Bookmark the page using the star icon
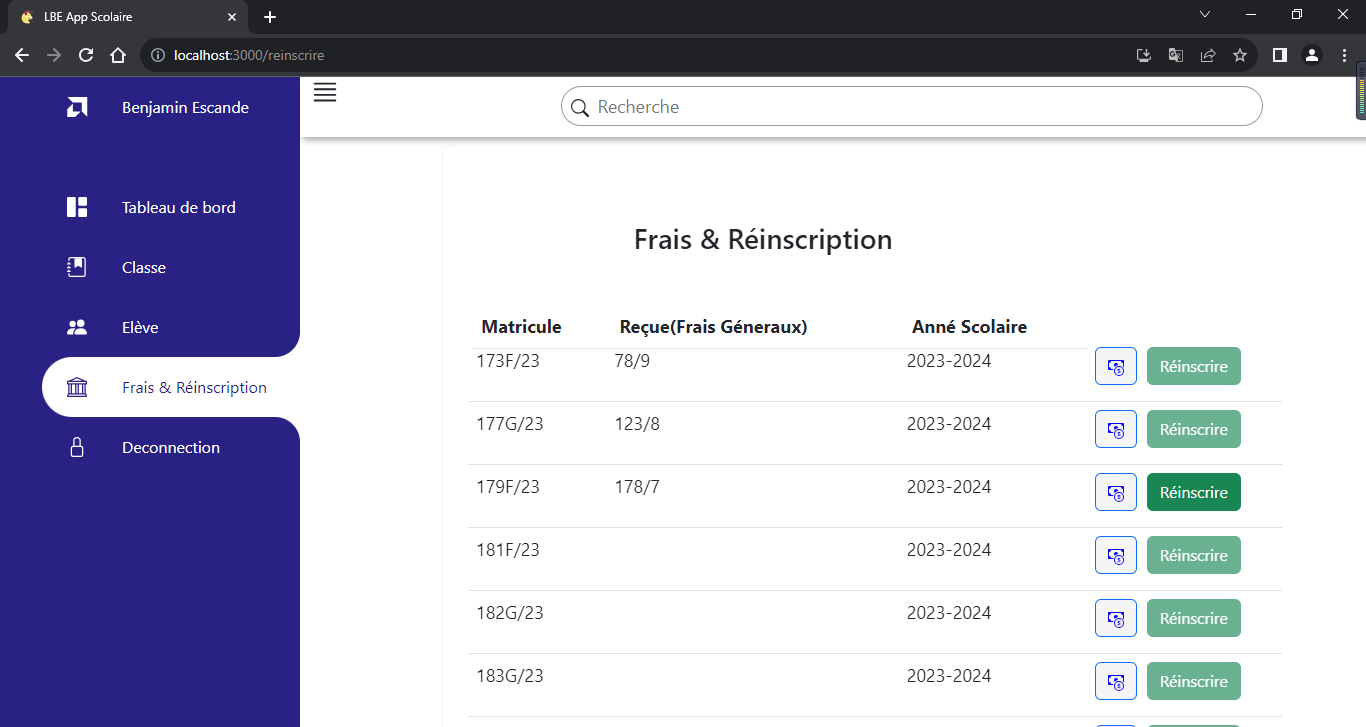The image size is (1366, 727). 1240,55
